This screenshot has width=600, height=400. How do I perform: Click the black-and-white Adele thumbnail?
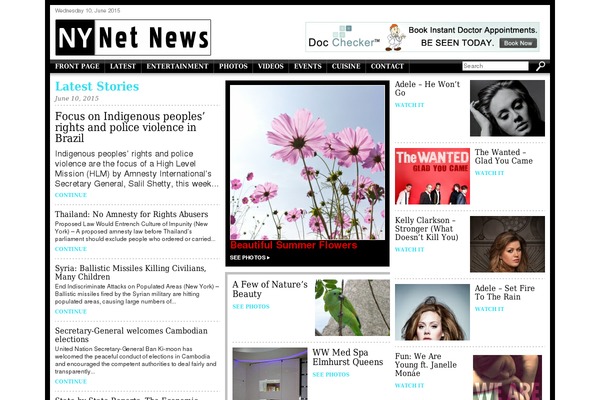[x=507, y=108]
